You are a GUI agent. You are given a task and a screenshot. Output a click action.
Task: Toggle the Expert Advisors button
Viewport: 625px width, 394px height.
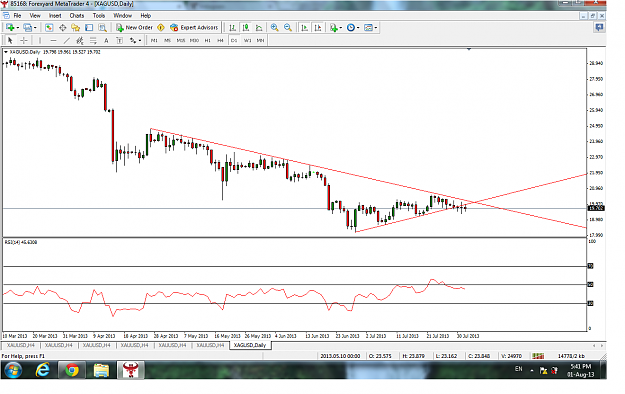click(x=194, y=28)
